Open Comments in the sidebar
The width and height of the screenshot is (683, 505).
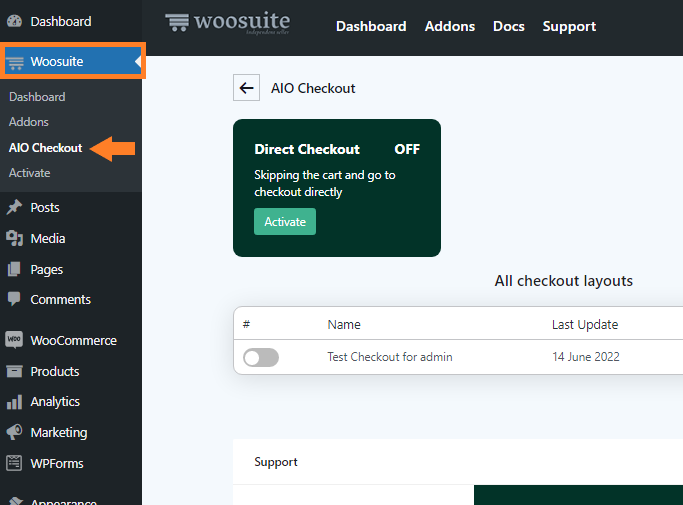tap(61, 300)
